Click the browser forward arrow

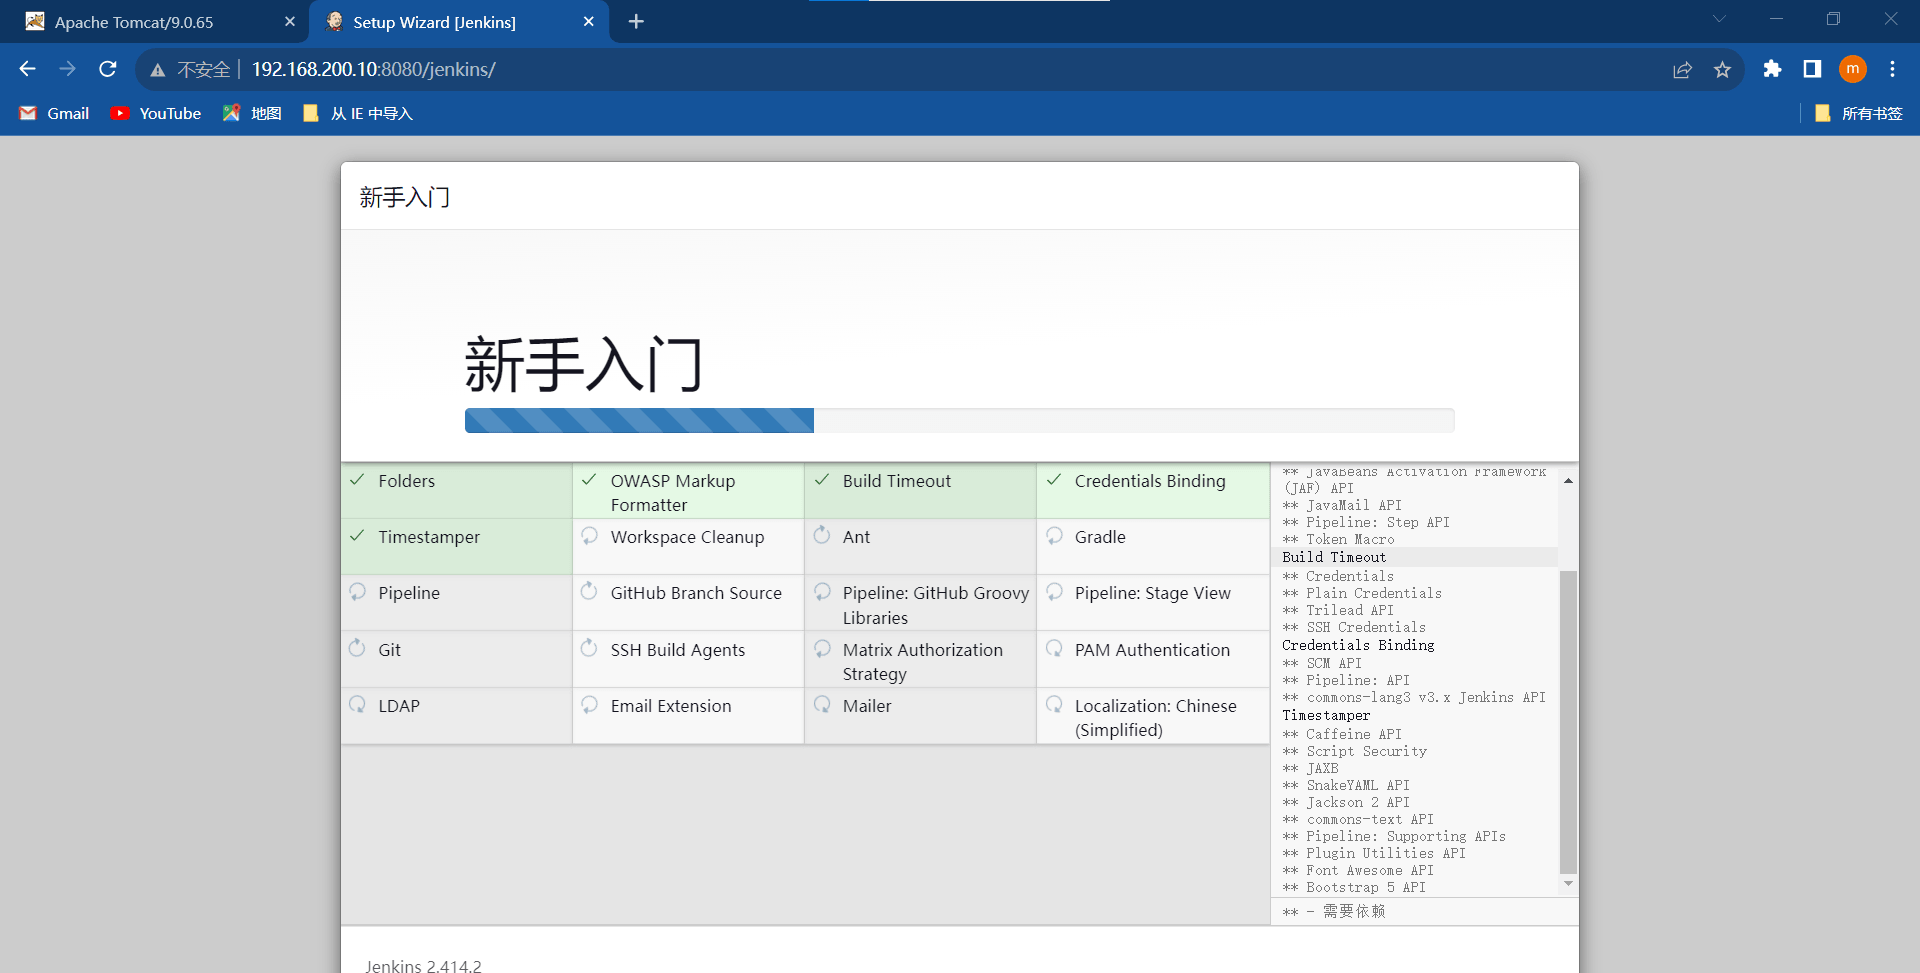coord(67,69)
